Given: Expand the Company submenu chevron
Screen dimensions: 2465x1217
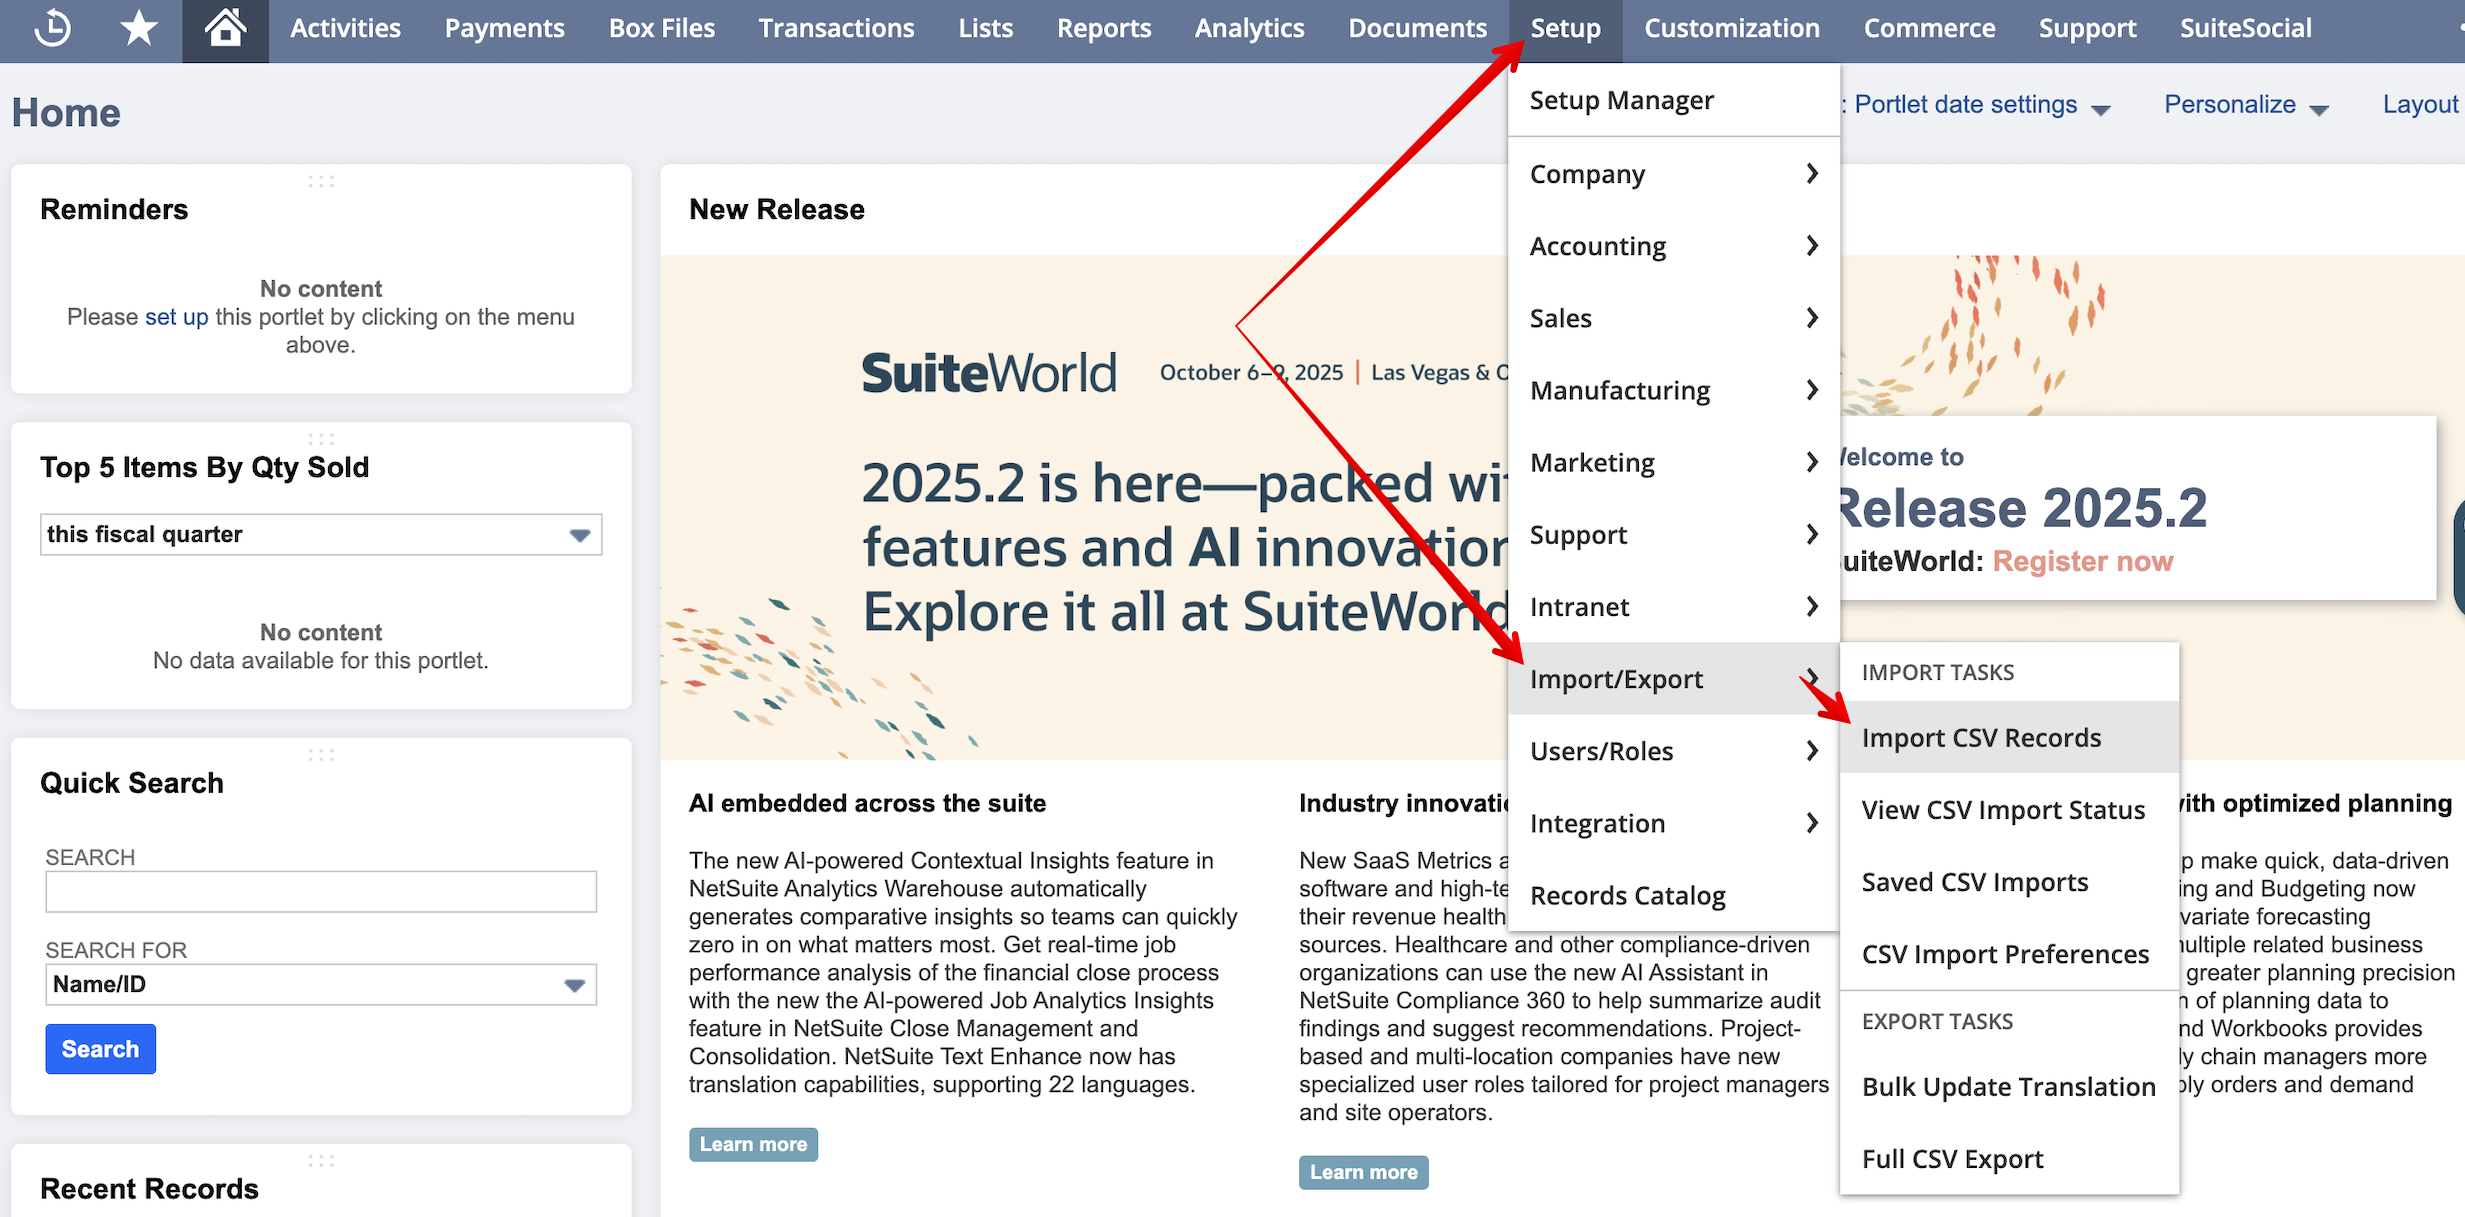Looking at the screenshot, I should point(1812,174).
